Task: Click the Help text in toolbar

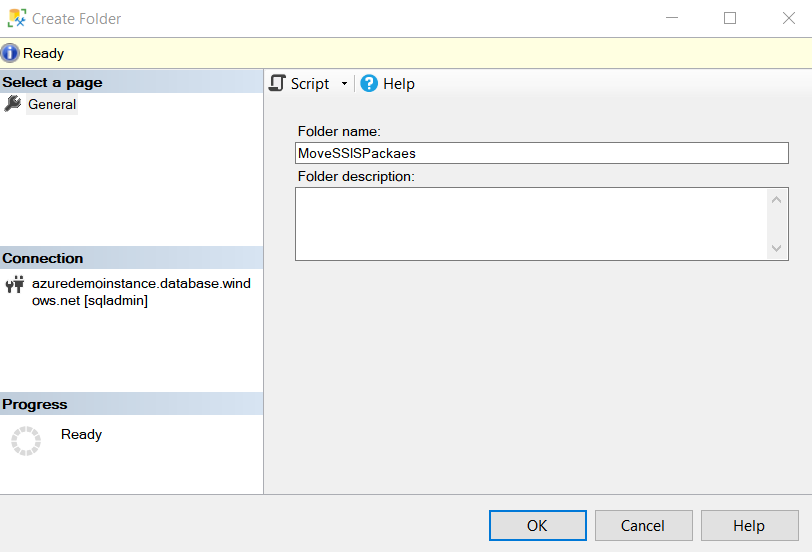Action: coord(398,84)
